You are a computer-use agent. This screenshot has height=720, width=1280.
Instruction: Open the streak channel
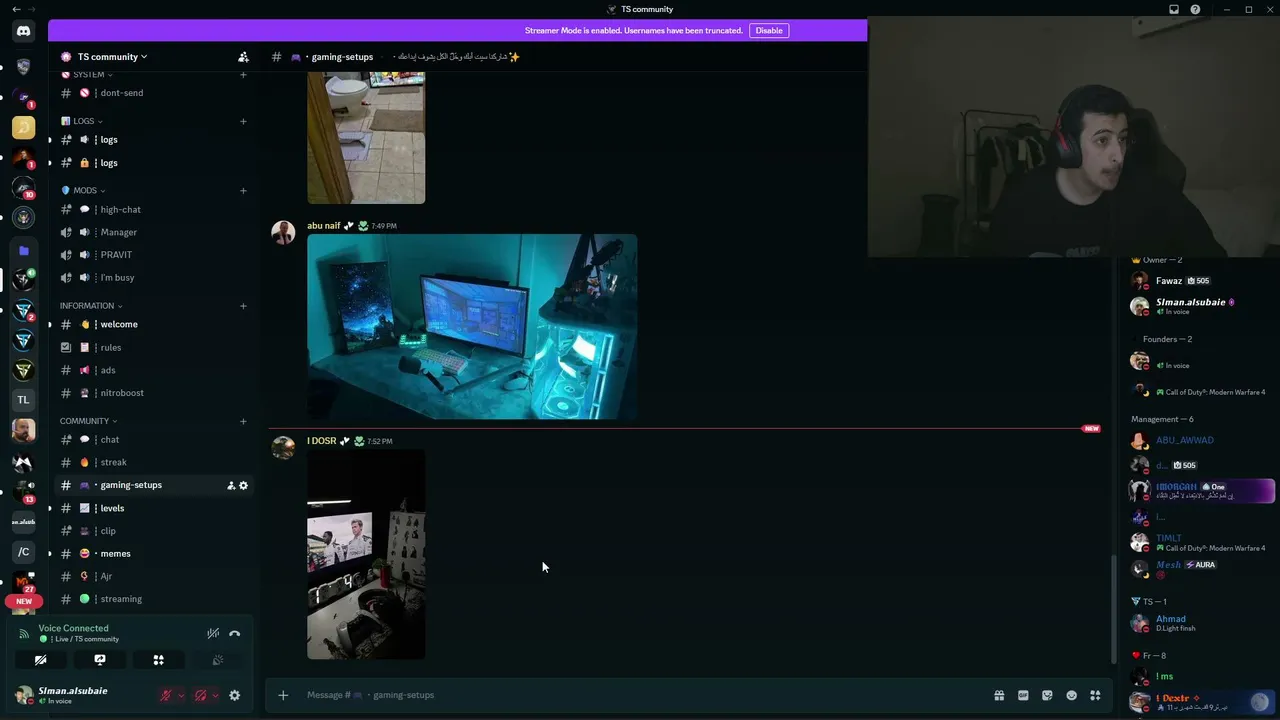coord(153,462)
